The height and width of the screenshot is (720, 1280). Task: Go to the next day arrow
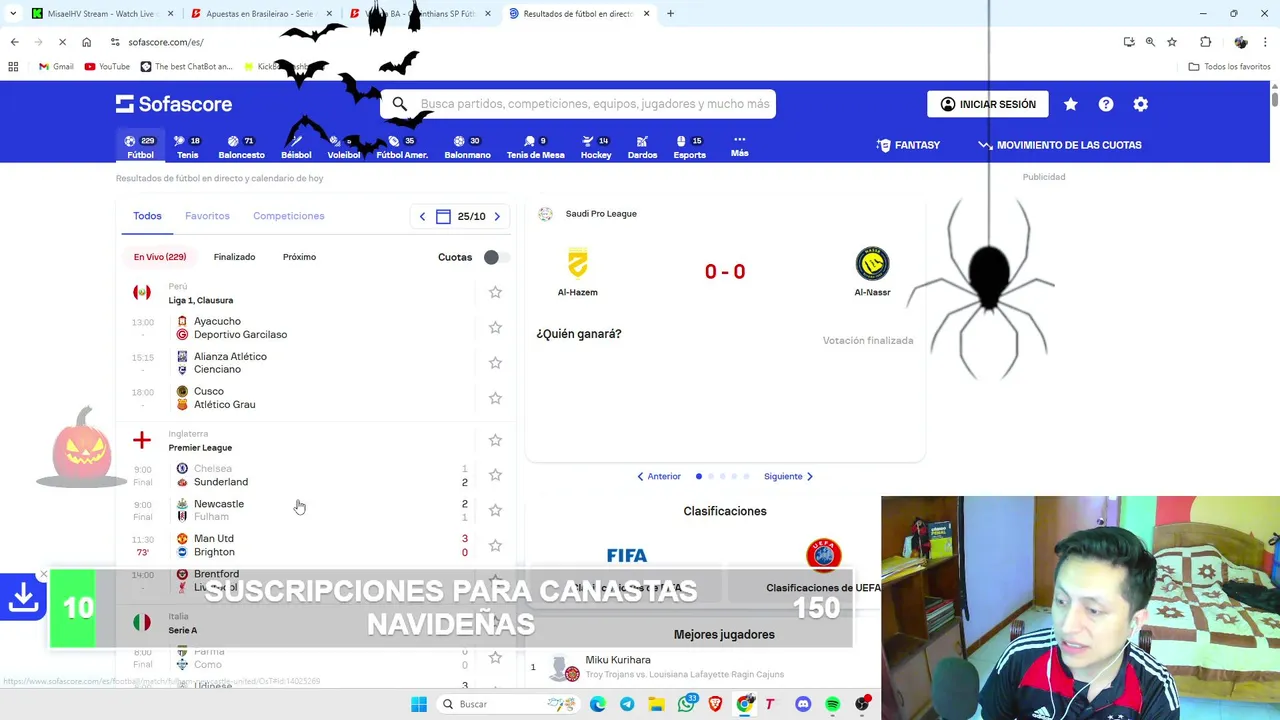(x=497, y=216)
